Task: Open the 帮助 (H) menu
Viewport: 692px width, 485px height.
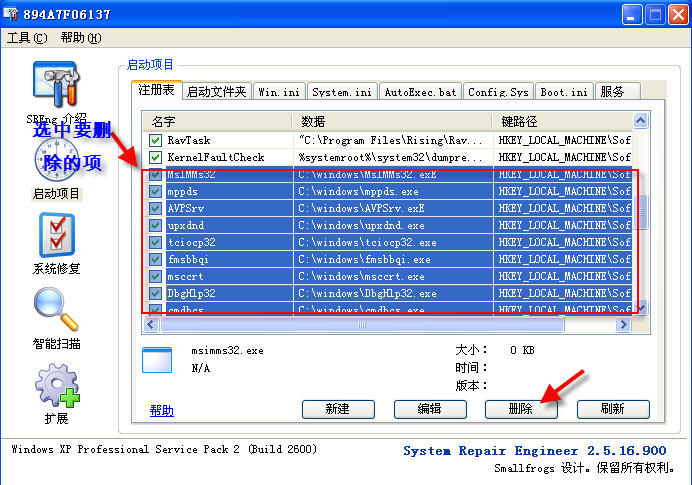Action: tap(81, 38)
